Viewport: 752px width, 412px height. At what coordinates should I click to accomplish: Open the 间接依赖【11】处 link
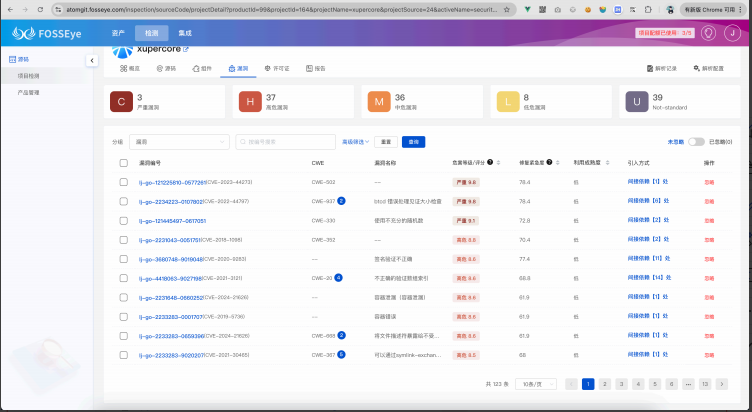(x=649, y=259)
